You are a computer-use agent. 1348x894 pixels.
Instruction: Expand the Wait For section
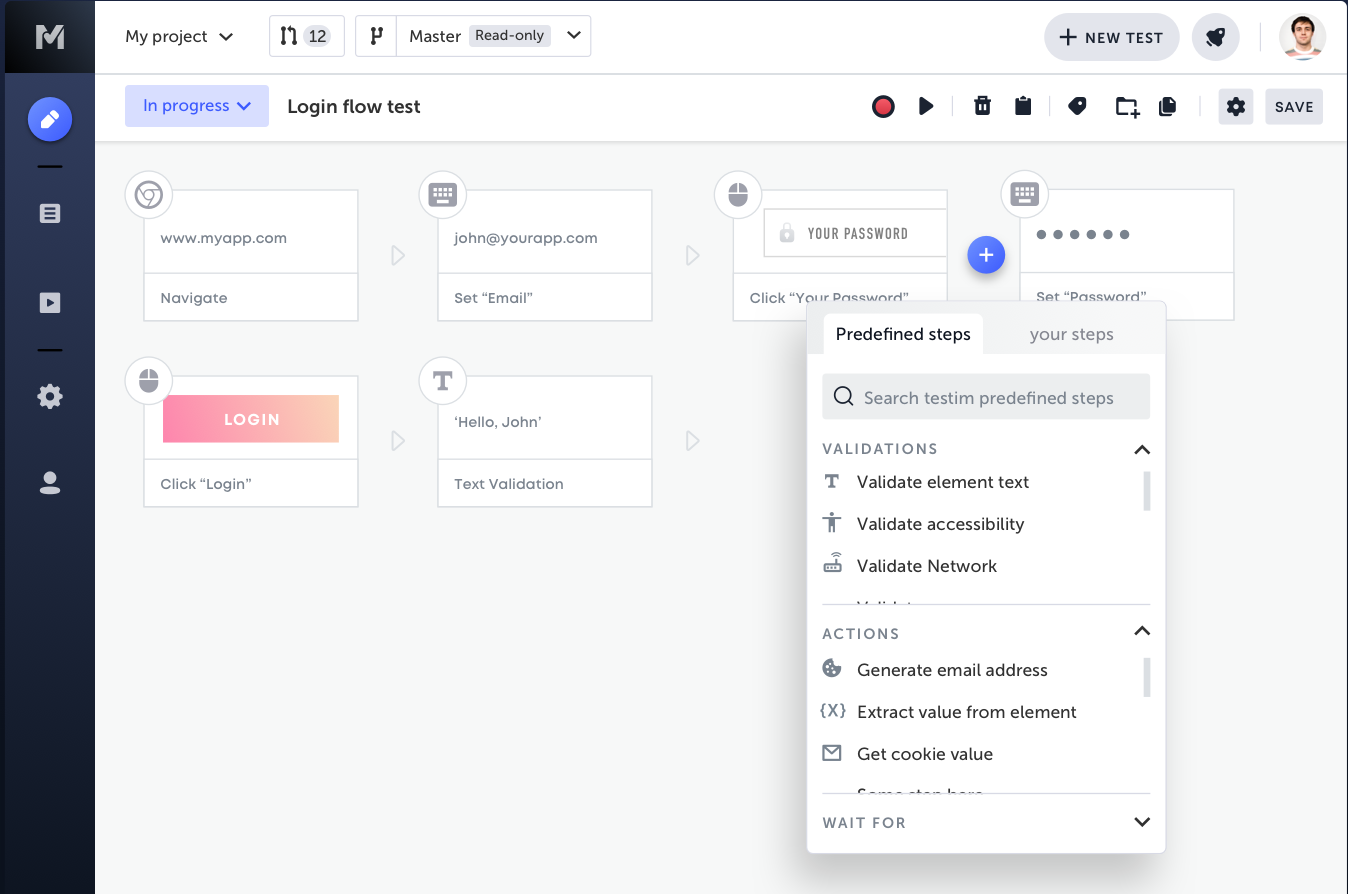(1142, 822)
